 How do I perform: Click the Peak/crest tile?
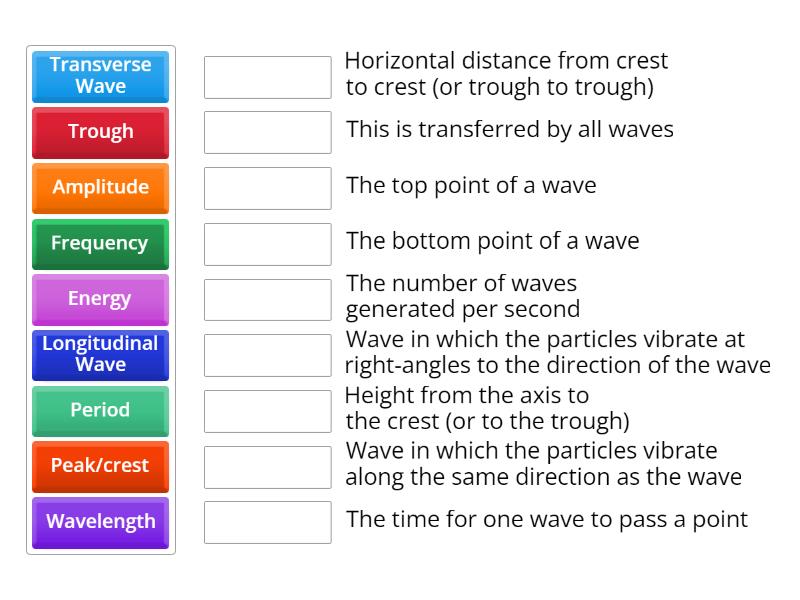(100, 466)
